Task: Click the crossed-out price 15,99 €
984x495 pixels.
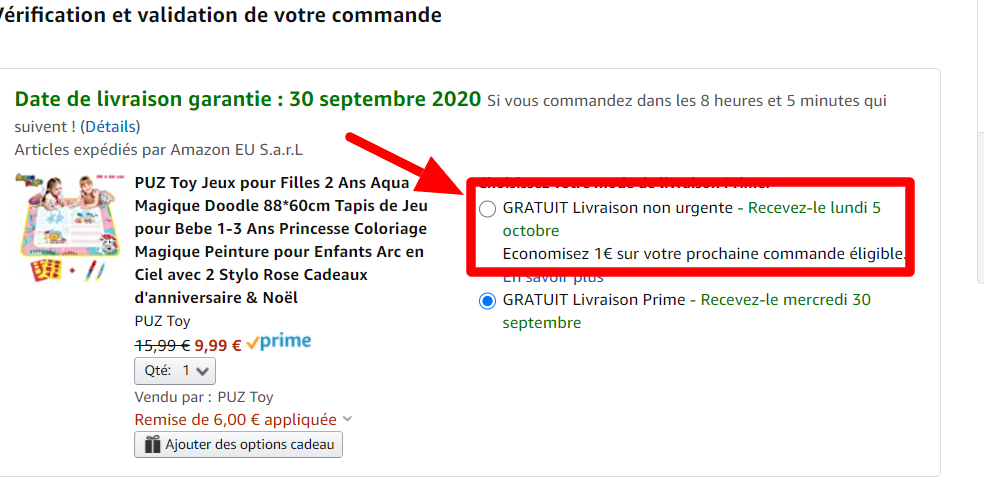Action: coord(162,345)
